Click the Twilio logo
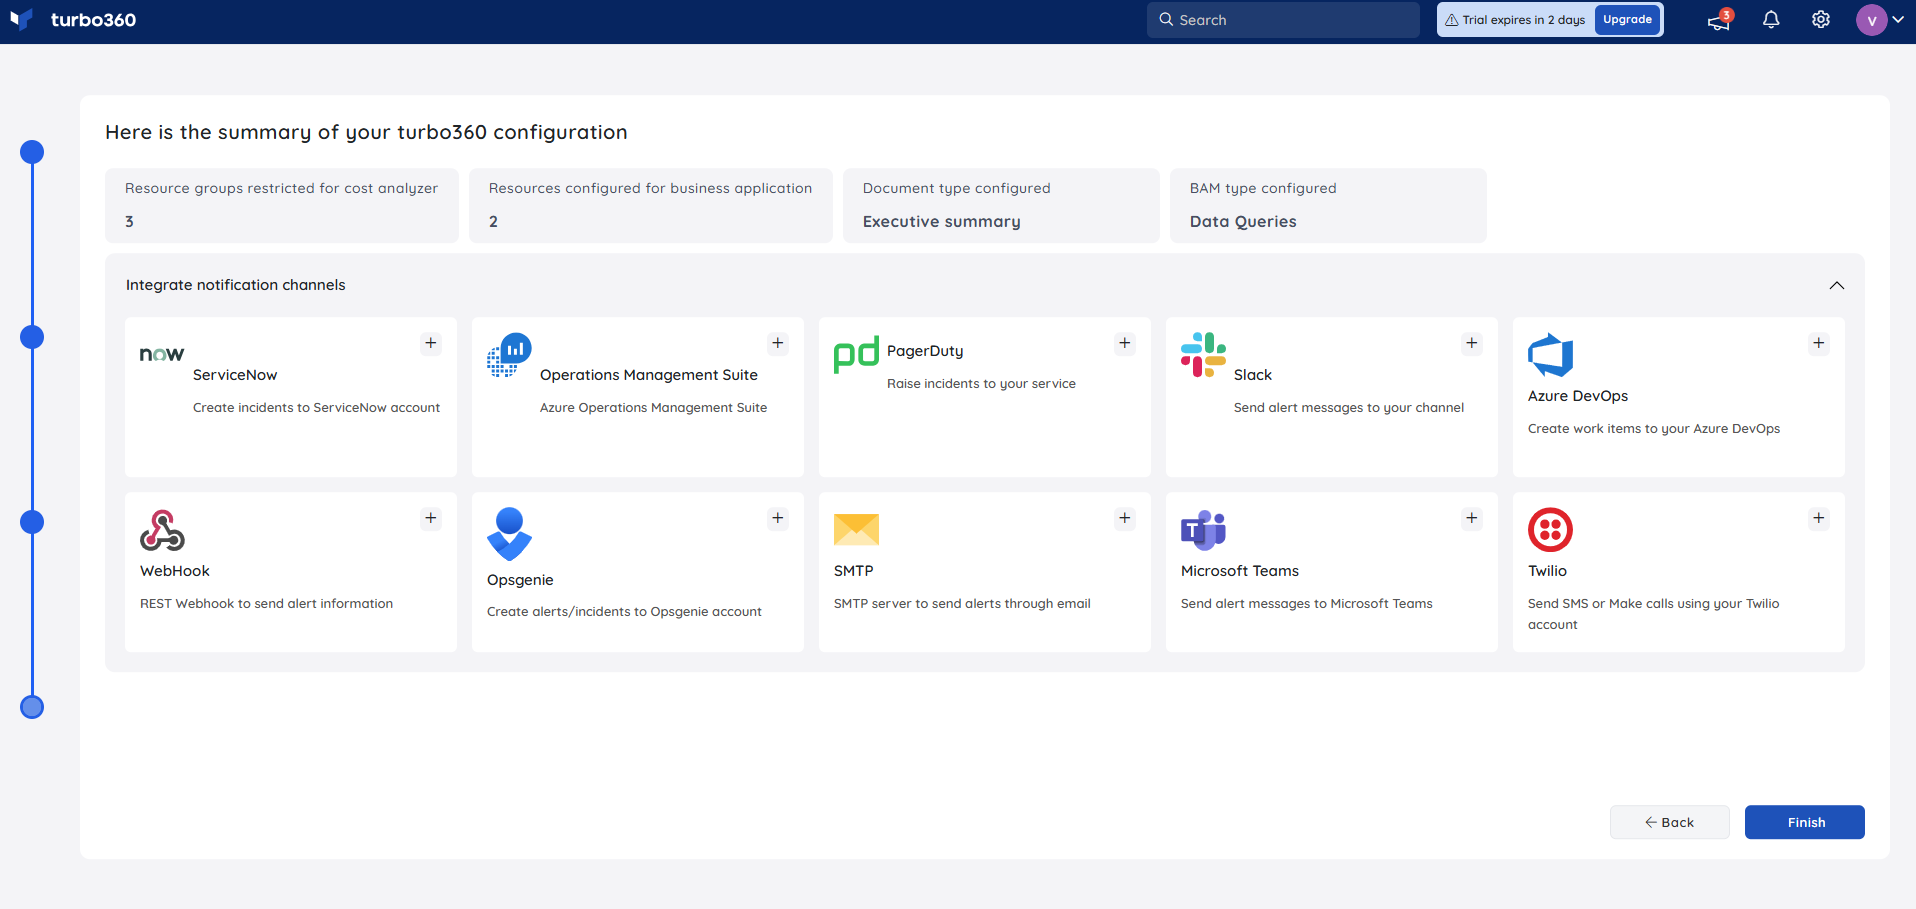Viewport: 1916px width, 909px height. coord(1550,530)
